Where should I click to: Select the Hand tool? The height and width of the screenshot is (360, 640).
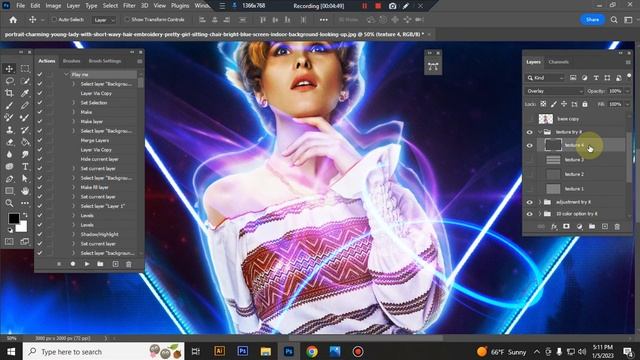[25, 191]
